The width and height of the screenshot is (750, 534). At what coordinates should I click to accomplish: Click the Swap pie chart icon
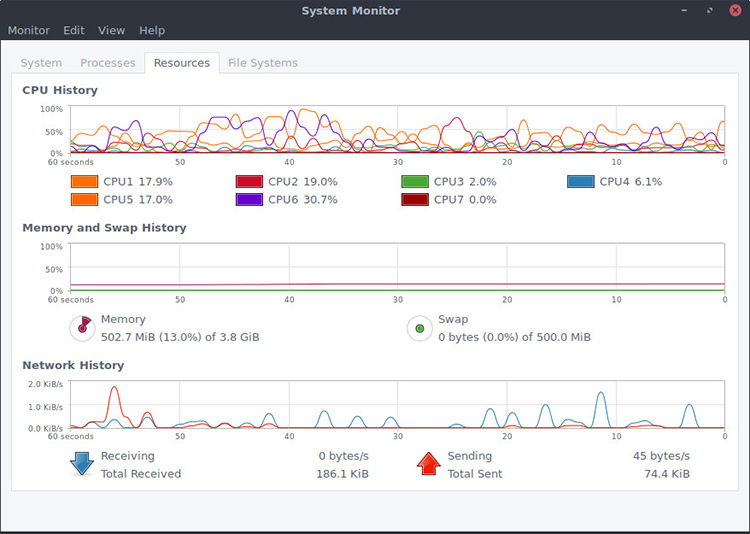click(420, 327)
